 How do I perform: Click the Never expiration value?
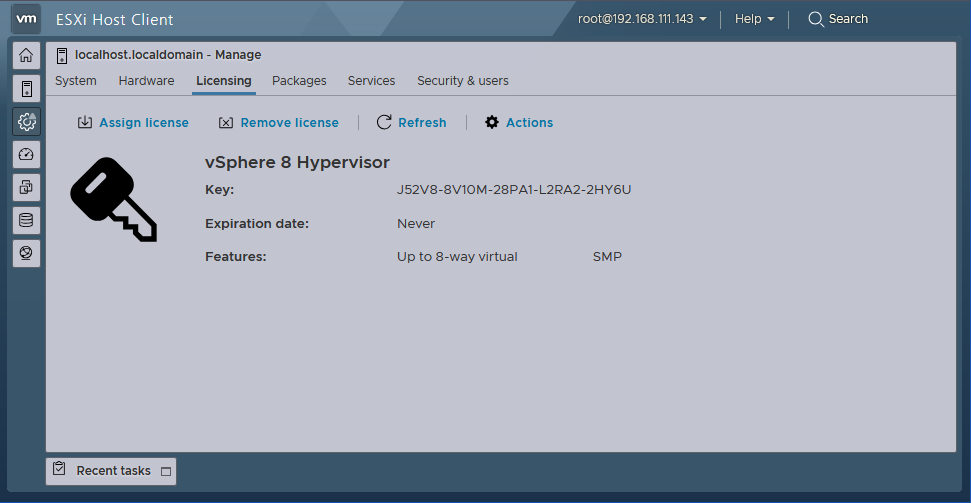point(416,224)
